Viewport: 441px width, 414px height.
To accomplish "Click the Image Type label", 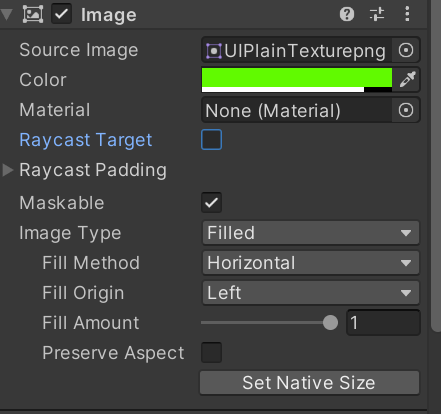I will click(70, 233).
